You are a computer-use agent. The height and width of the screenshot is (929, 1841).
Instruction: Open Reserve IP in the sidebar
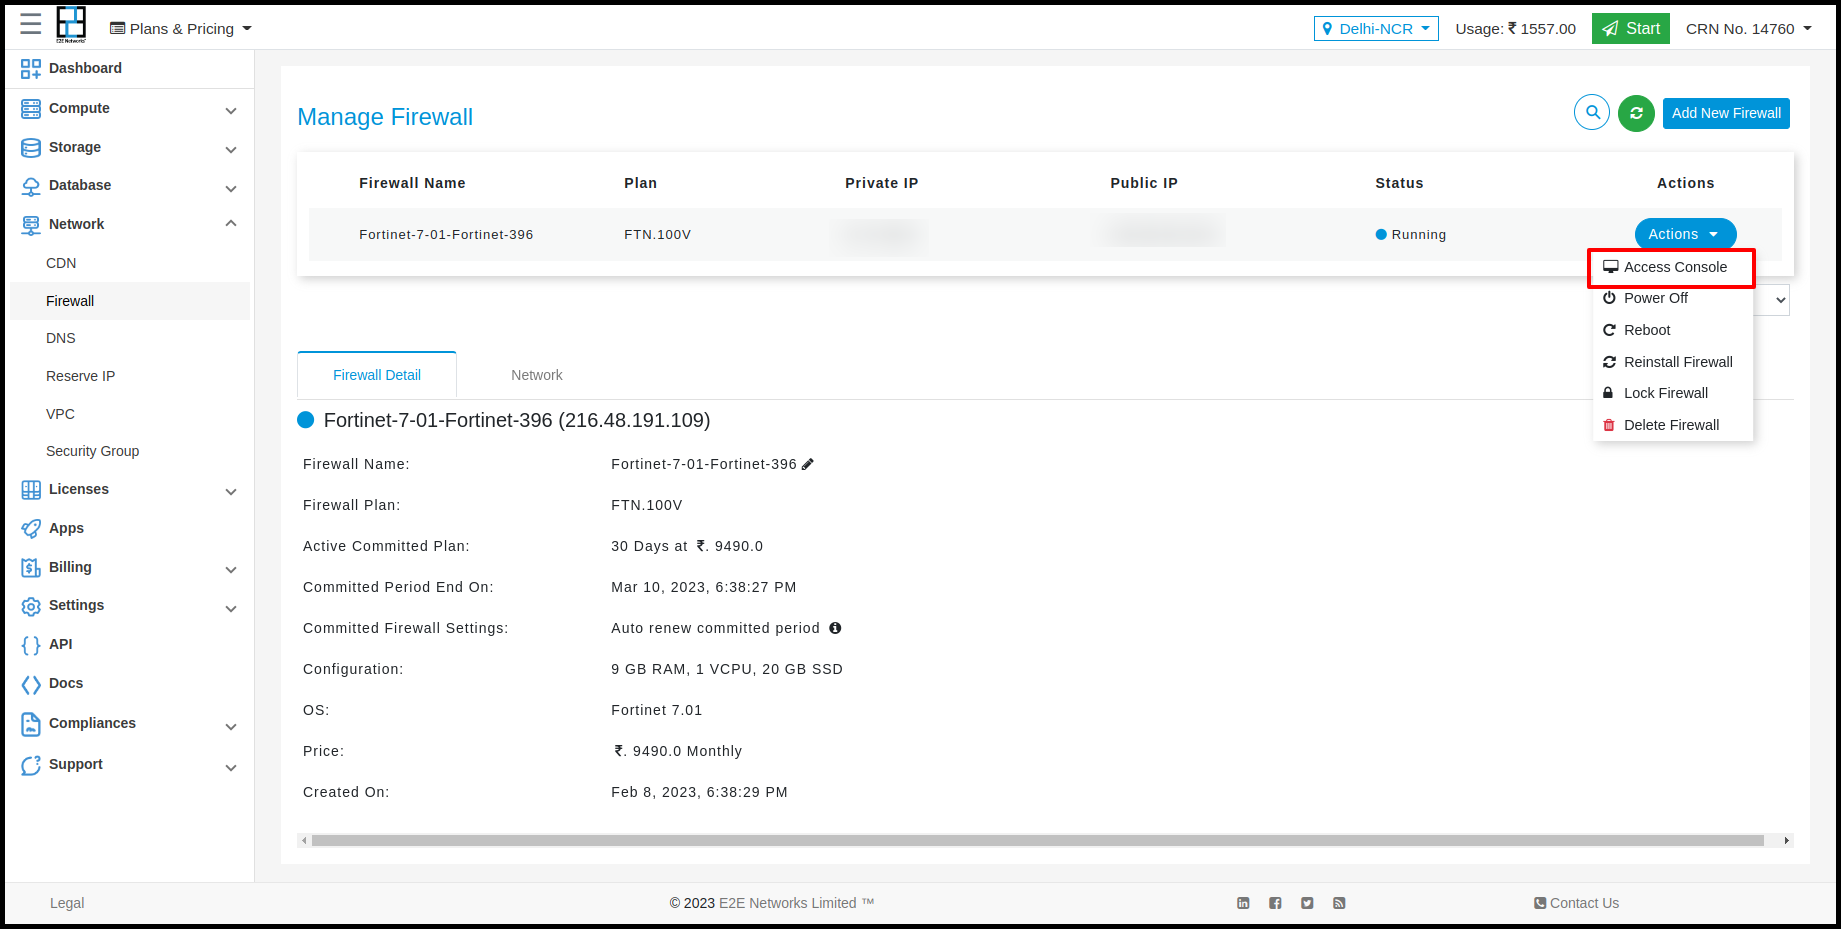pyautogui.click(x=80, y=376)
